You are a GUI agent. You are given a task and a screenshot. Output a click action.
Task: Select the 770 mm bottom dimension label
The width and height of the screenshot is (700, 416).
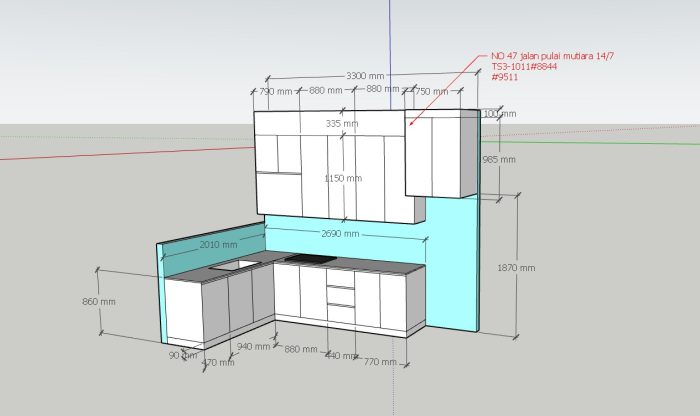pos(381,361)
